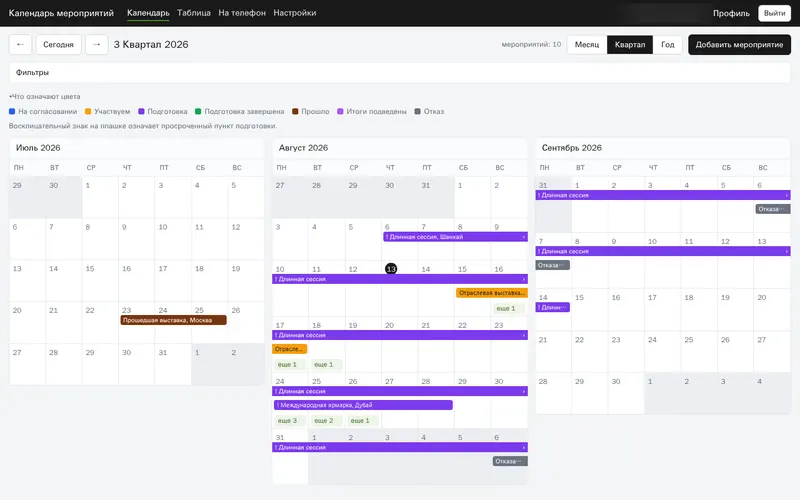Click the purple Подготовка legend swatch
The height and width of the screenshot is (500, 800).
click(141, 111)
